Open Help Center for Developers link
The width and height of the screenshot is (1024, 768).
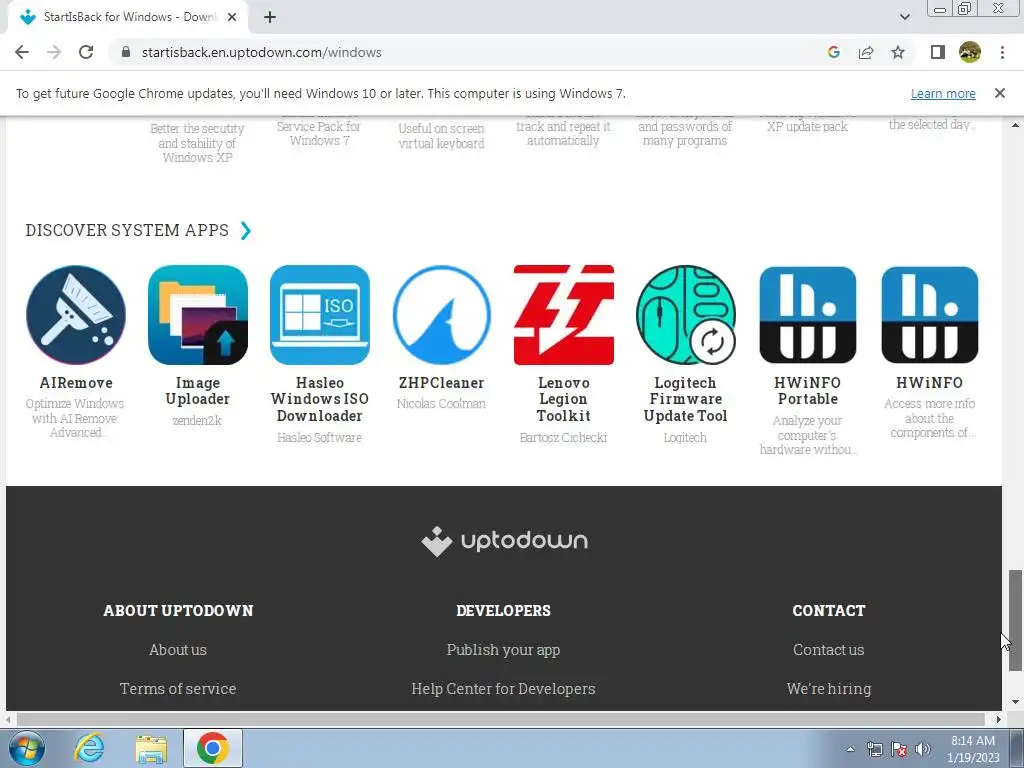click(504, 689)
